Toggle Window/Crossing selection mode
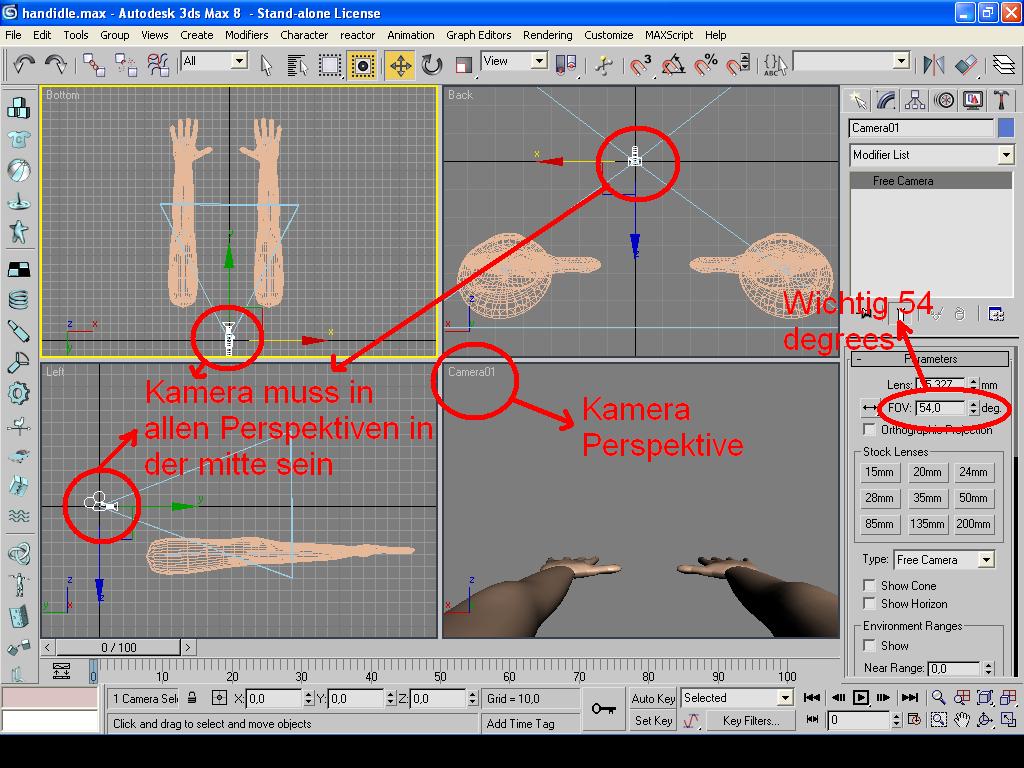The height and width of the screenshot is (768, 1024). click(362, 65)
